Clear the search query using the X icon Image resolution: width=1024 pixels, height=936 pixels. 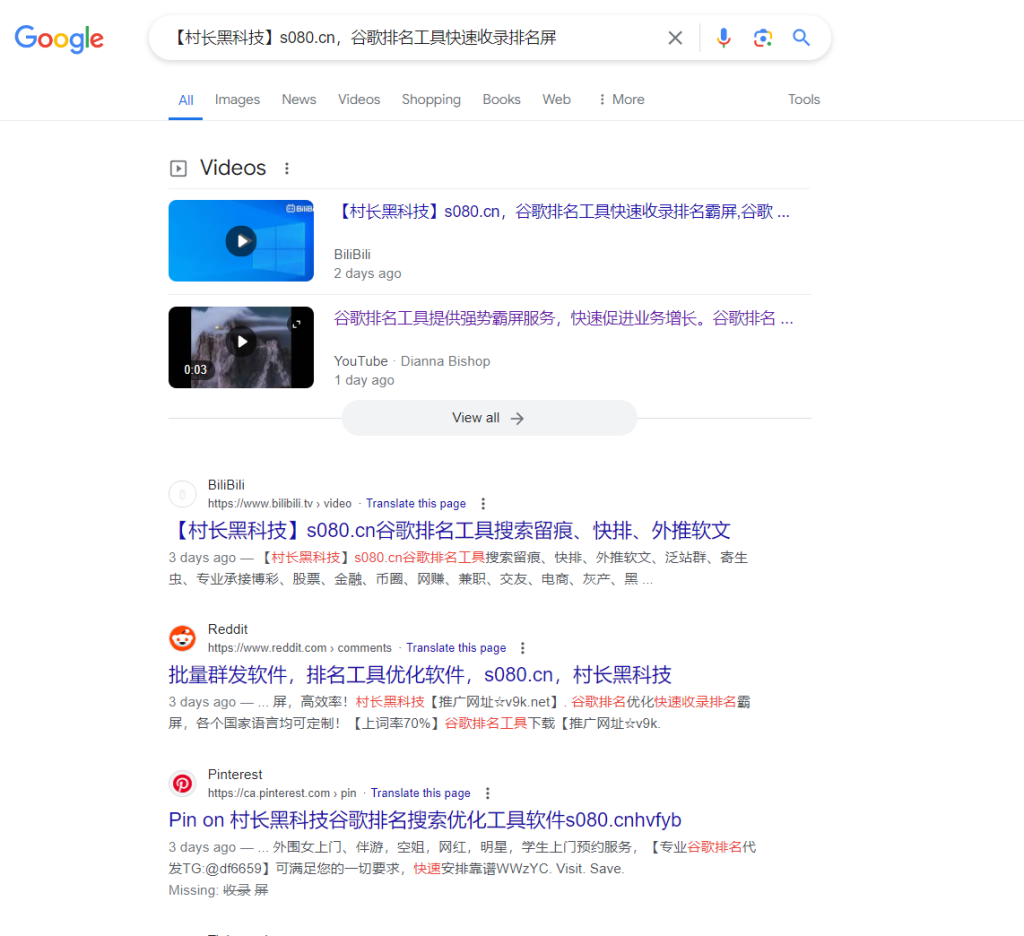[x=675, y=37]
